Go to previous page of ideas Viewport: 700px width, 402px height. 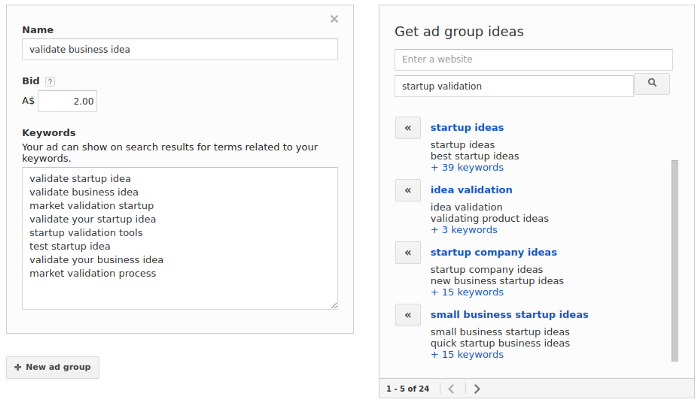(451, 389)
